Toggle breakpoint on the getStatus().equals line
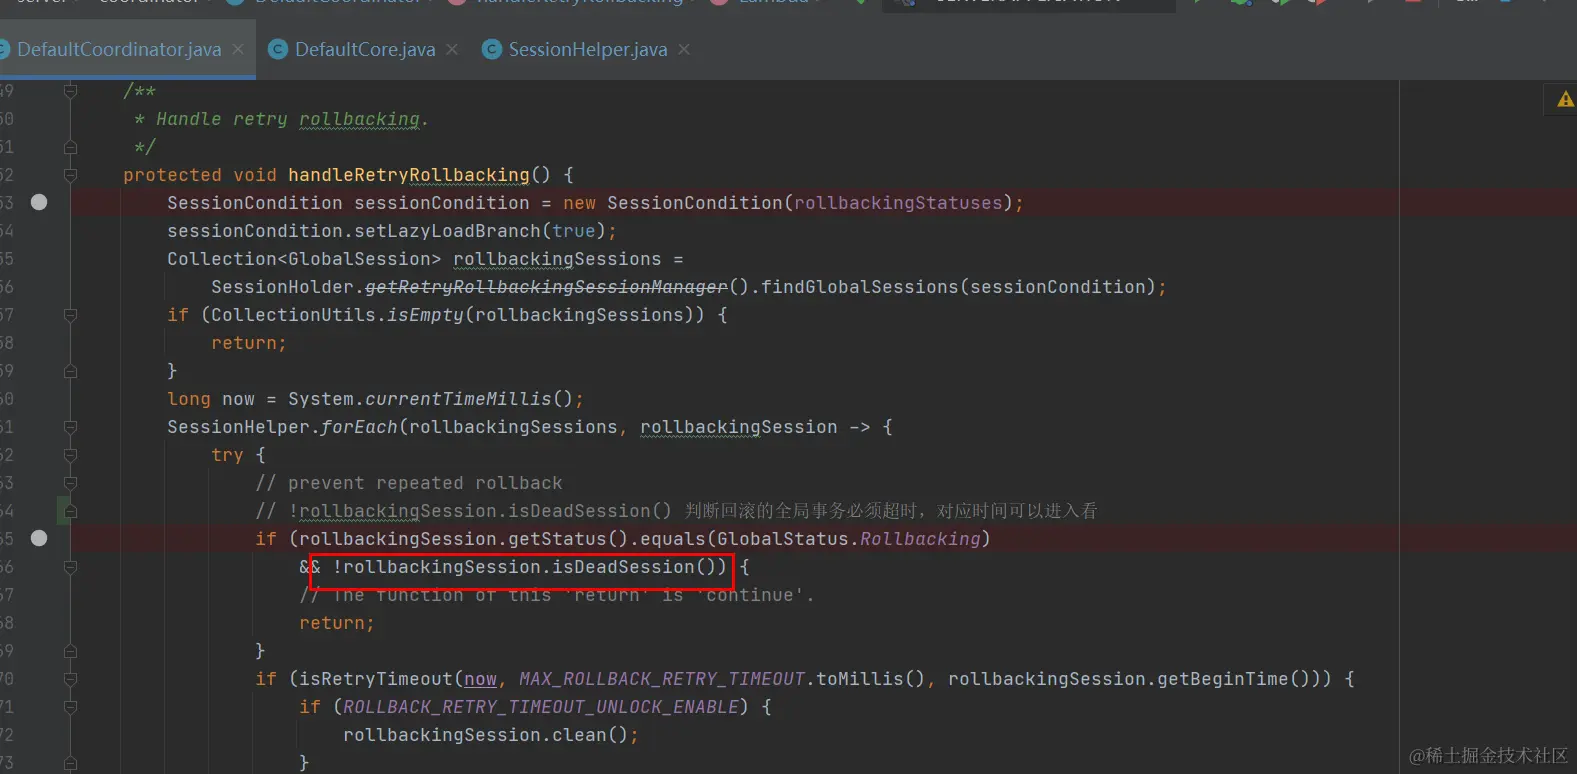The height and width of the screenshot is (774, 1577). (x=39, y=538)
